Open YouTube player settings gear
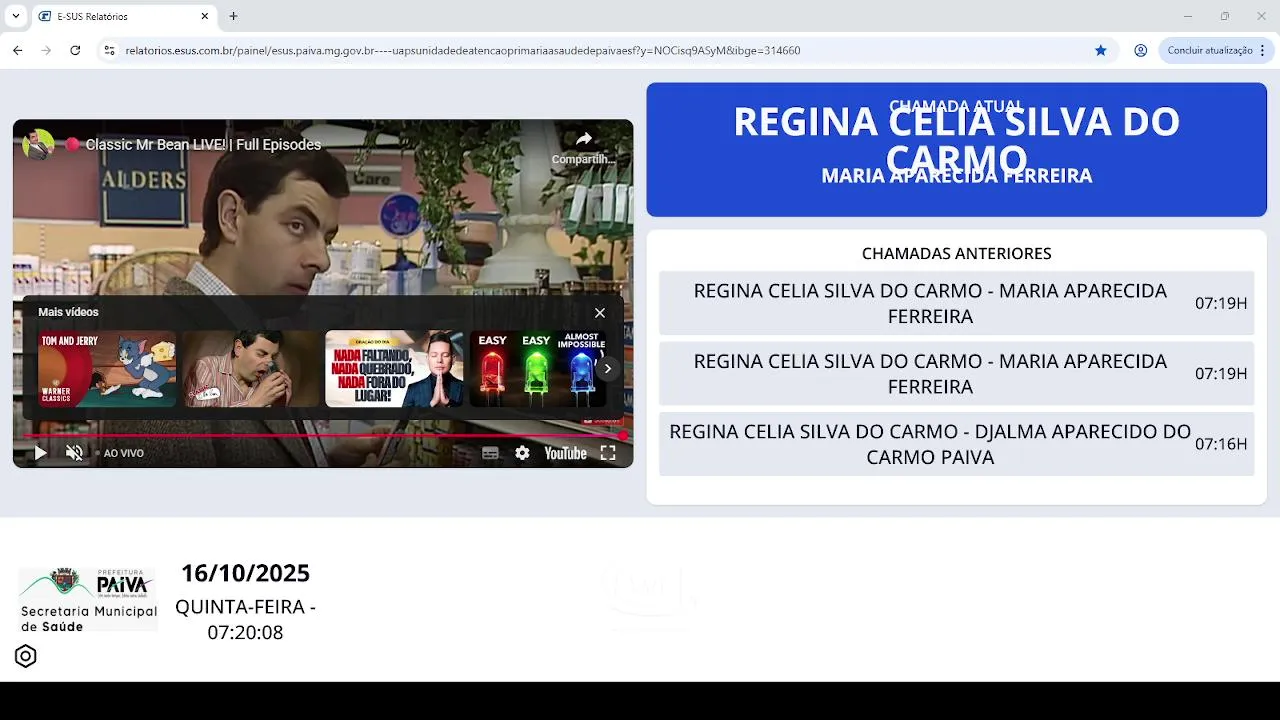Viewport: 1280px width, 720px height. [522, 453]
